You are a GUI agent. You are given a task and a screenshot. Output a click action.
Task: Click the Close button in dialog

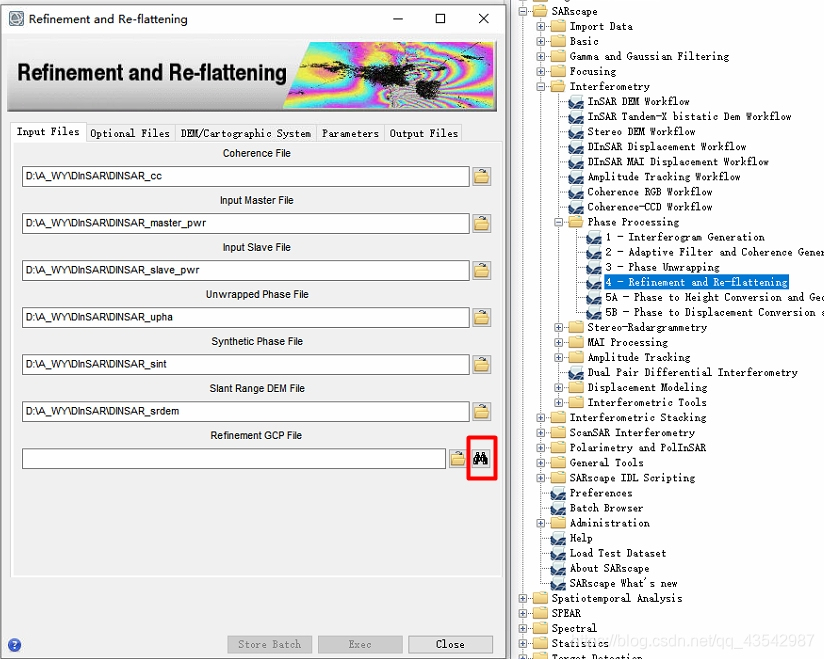450,644
